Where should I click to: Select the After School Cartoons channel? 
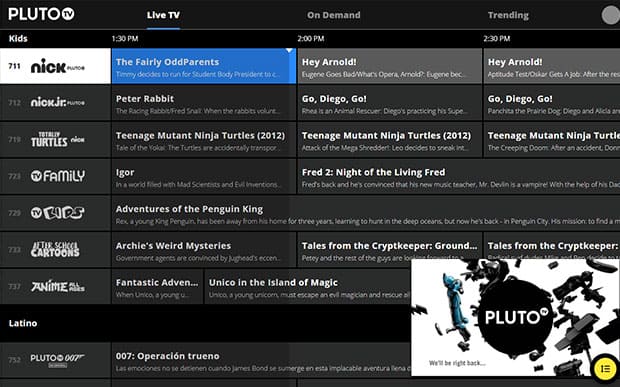pyautogui.click(x=55, y=249)
